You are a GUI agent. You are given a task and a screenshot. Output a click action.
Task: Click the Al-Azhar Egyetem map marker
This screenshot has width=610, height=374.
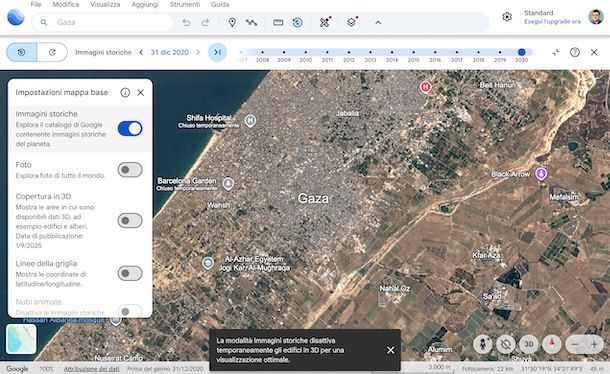pos(208,263)
